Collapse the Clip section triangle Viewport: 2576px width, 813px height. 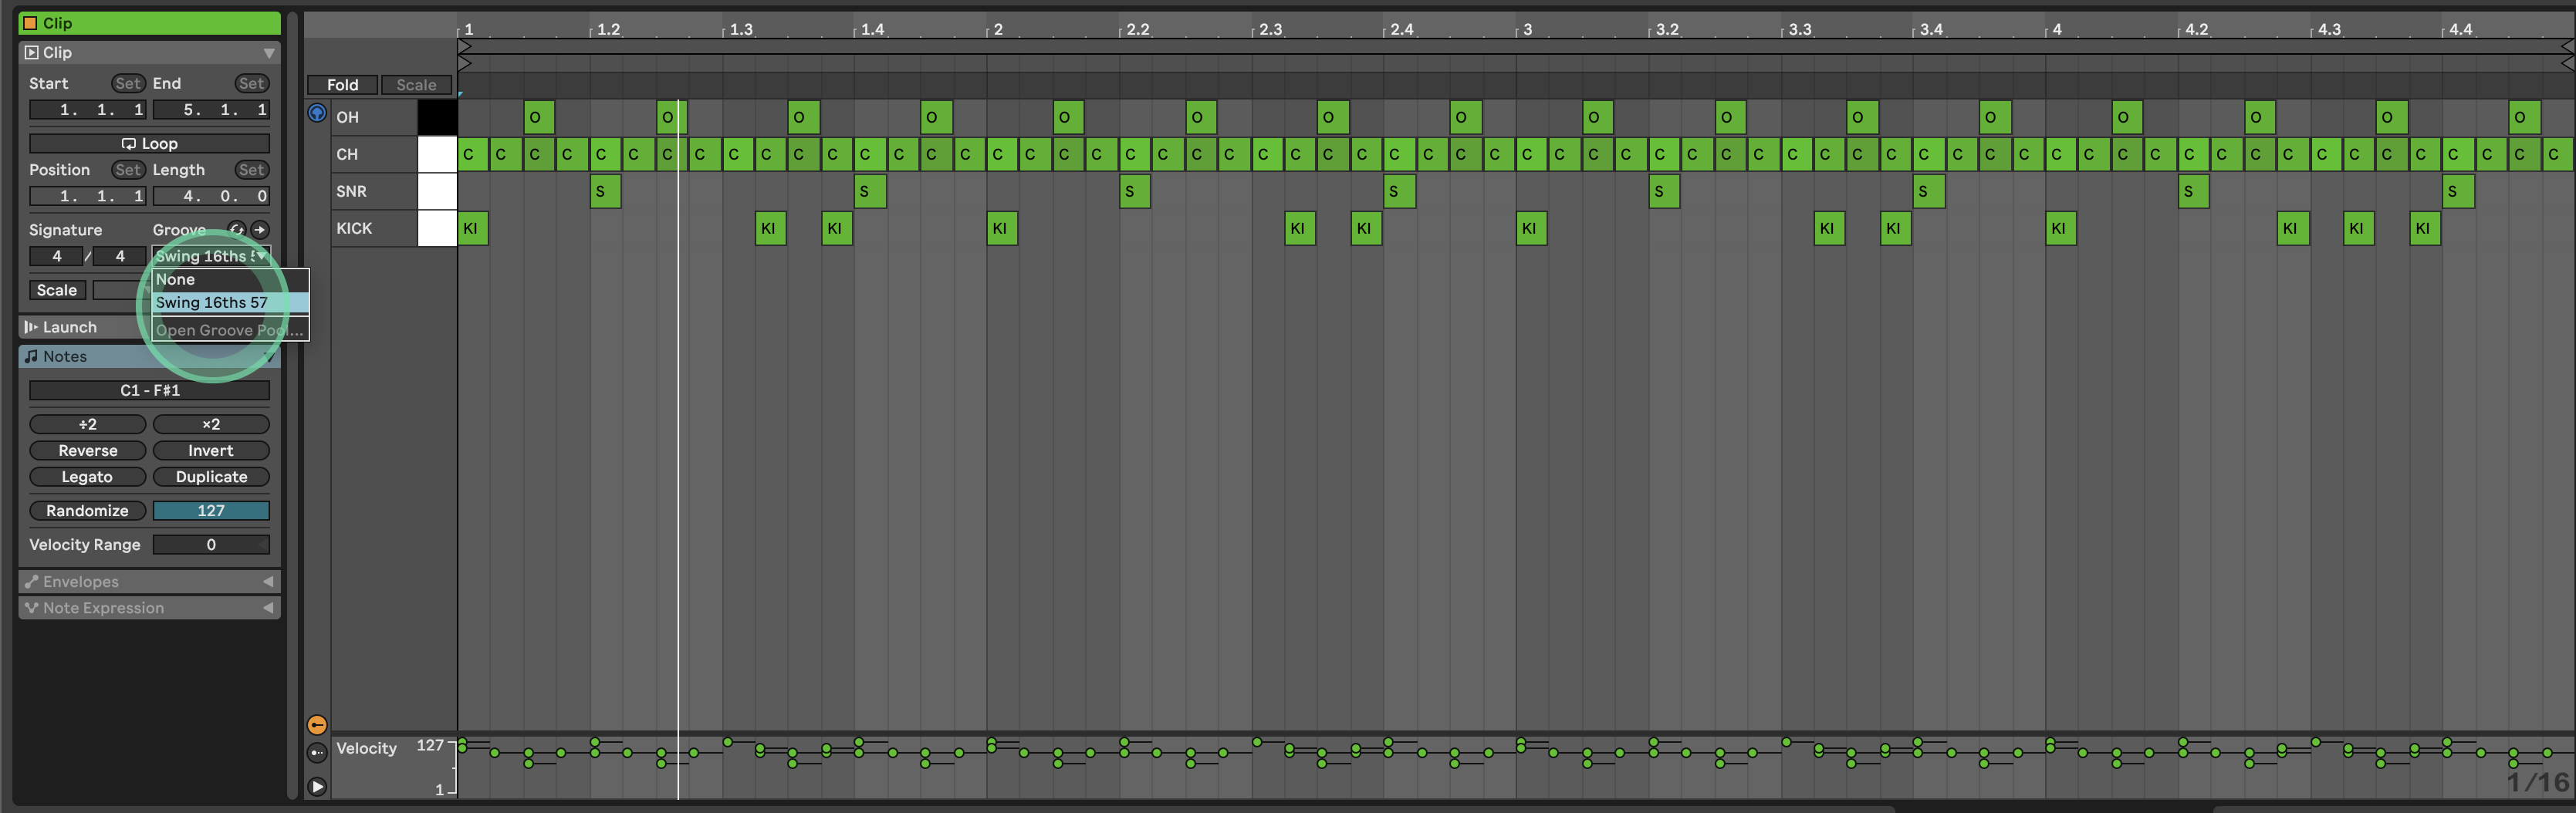[x=268, y=53]
